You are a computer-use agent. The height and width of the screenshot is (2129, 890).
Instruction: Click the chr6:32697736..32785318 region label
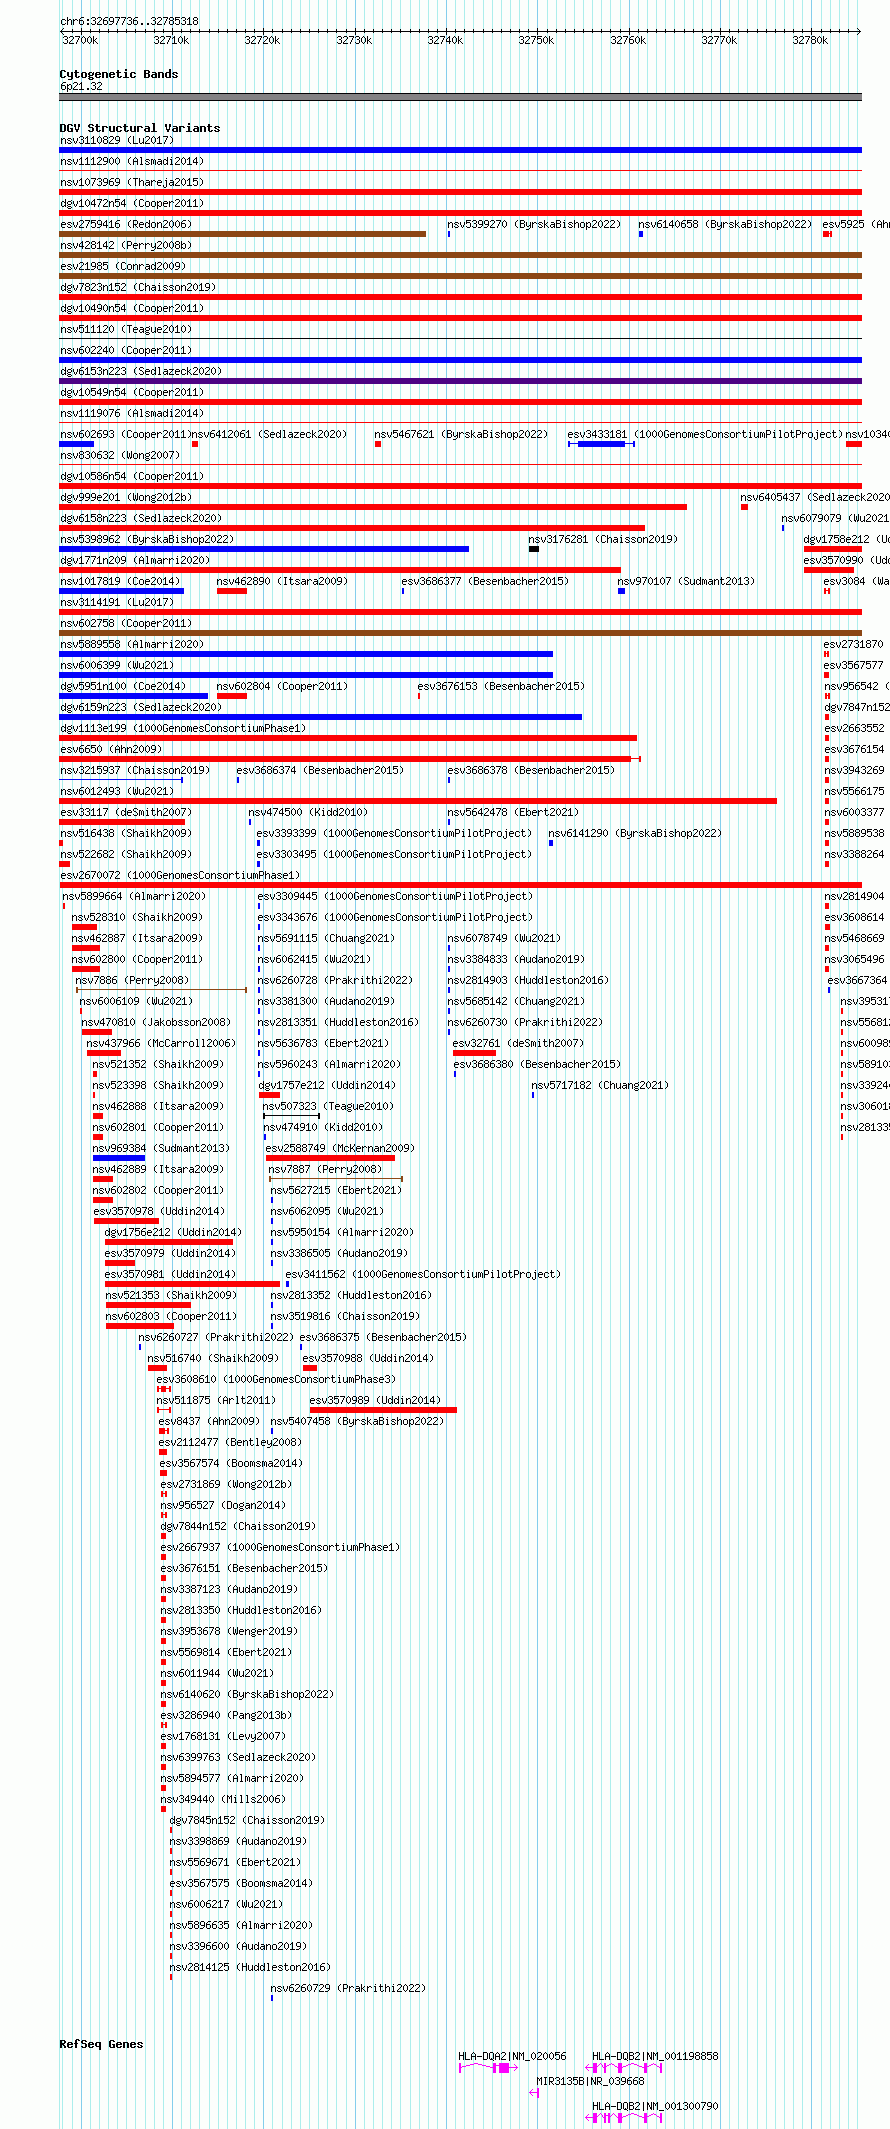(129, 21)
